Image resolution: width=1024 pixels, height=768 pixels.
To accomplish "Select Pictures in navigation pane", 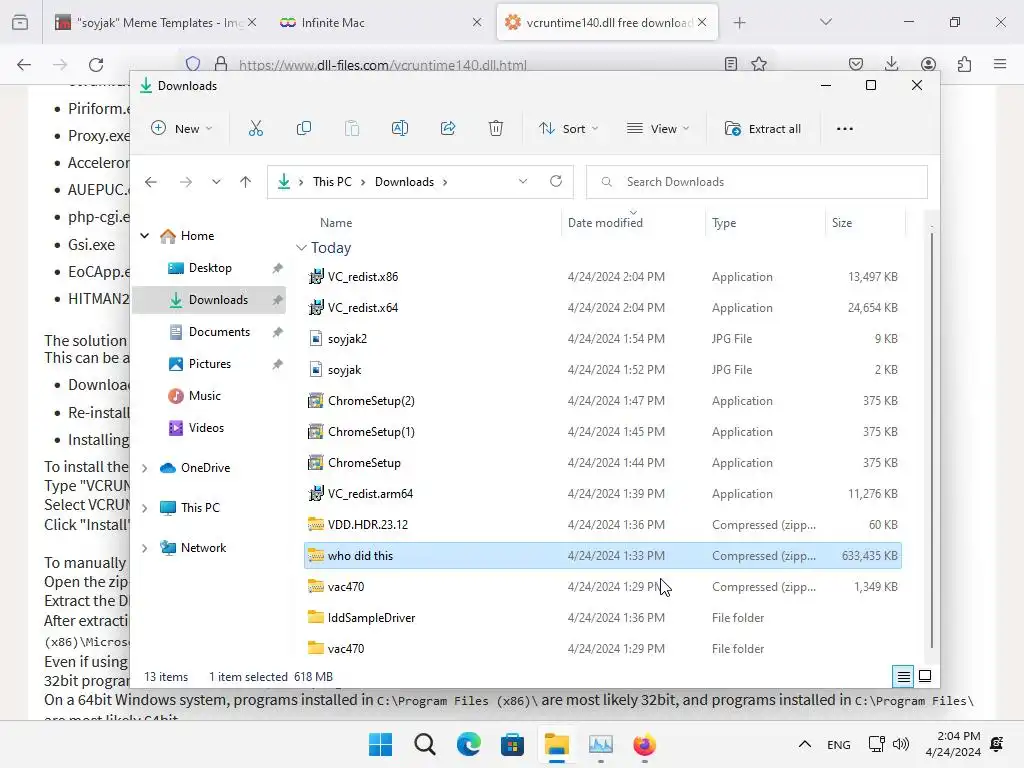I will 209,364.
